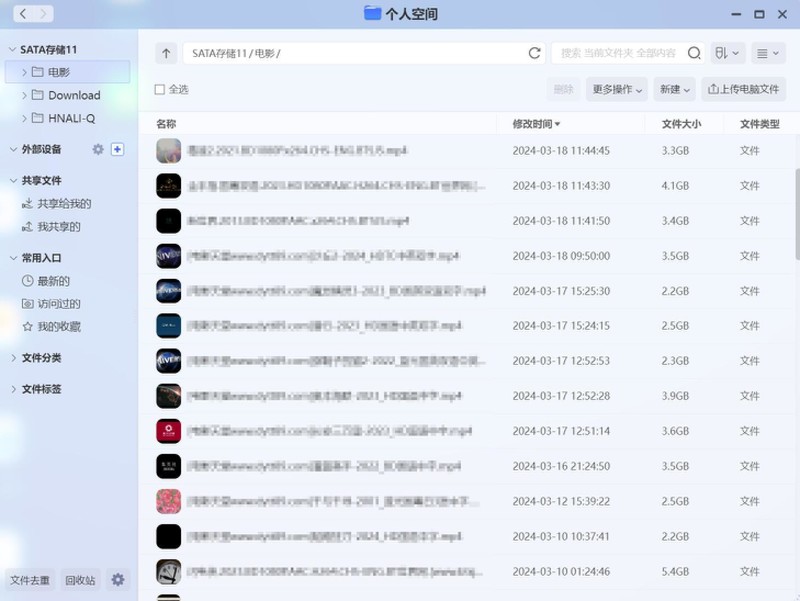Open external device settings gear

(98, 149)
